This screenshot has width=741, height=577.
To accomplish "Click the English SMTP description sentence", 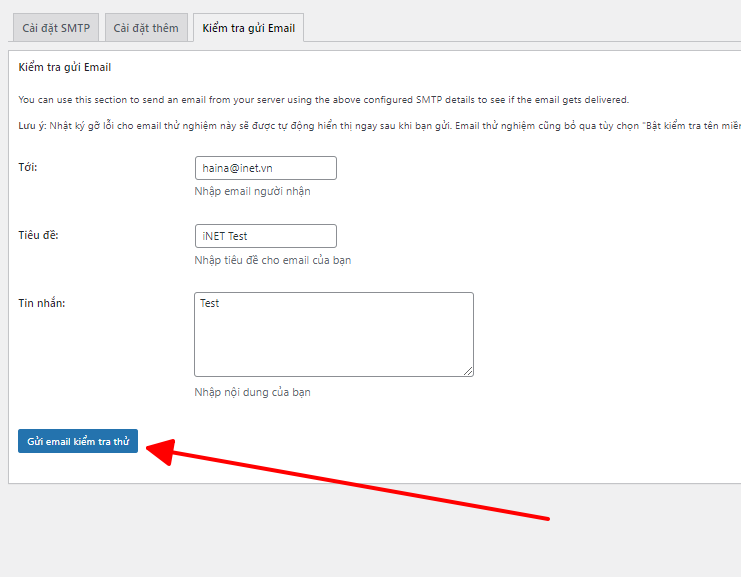I will point(324,100).
